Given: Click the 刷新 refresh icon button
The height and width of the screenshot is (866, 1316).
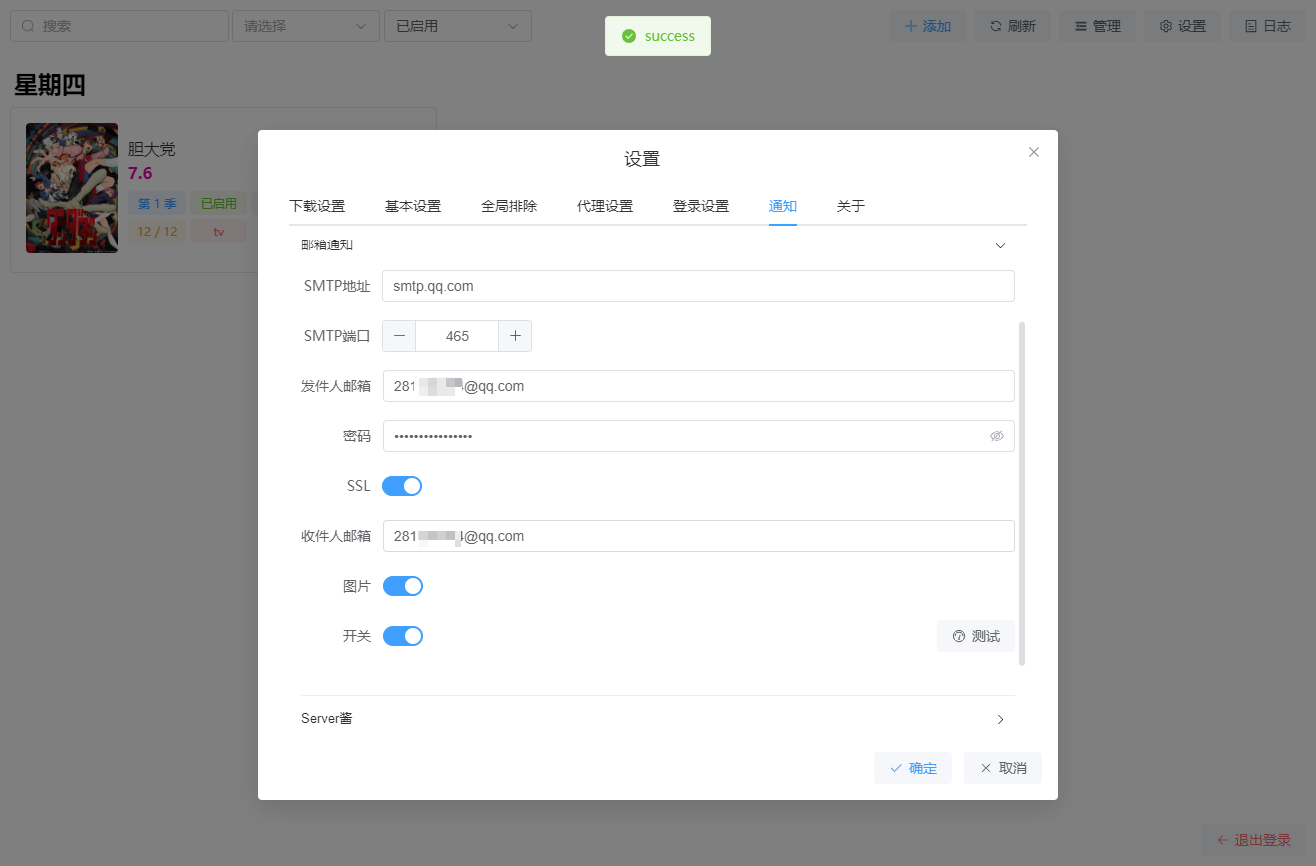Looking at the screenshot, I should [1012, 26].
